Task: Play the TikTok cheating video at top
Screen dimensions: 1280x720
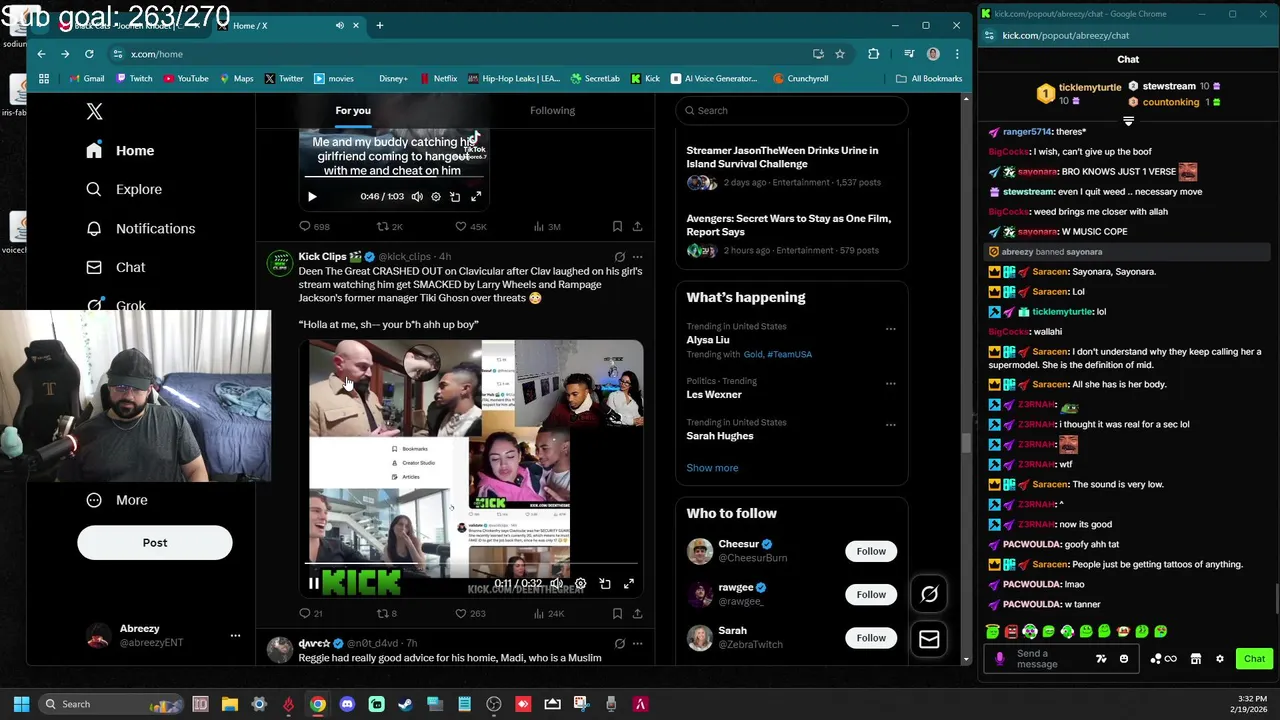Action: click(x=312, y=197)
